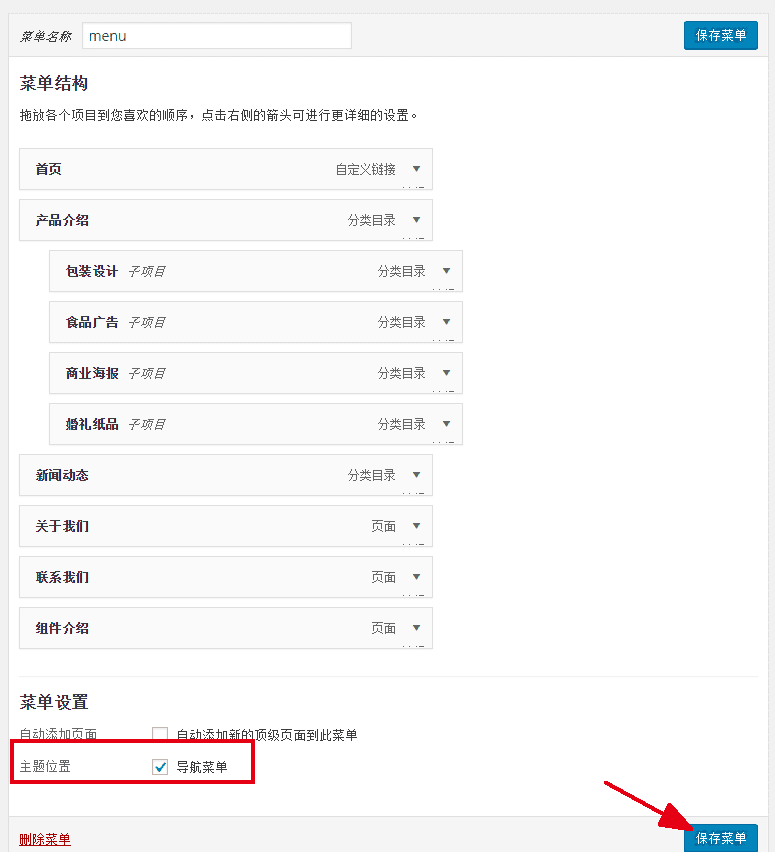
Task: Click the bottom 保存菜单 button
Action: click(720, 838)
